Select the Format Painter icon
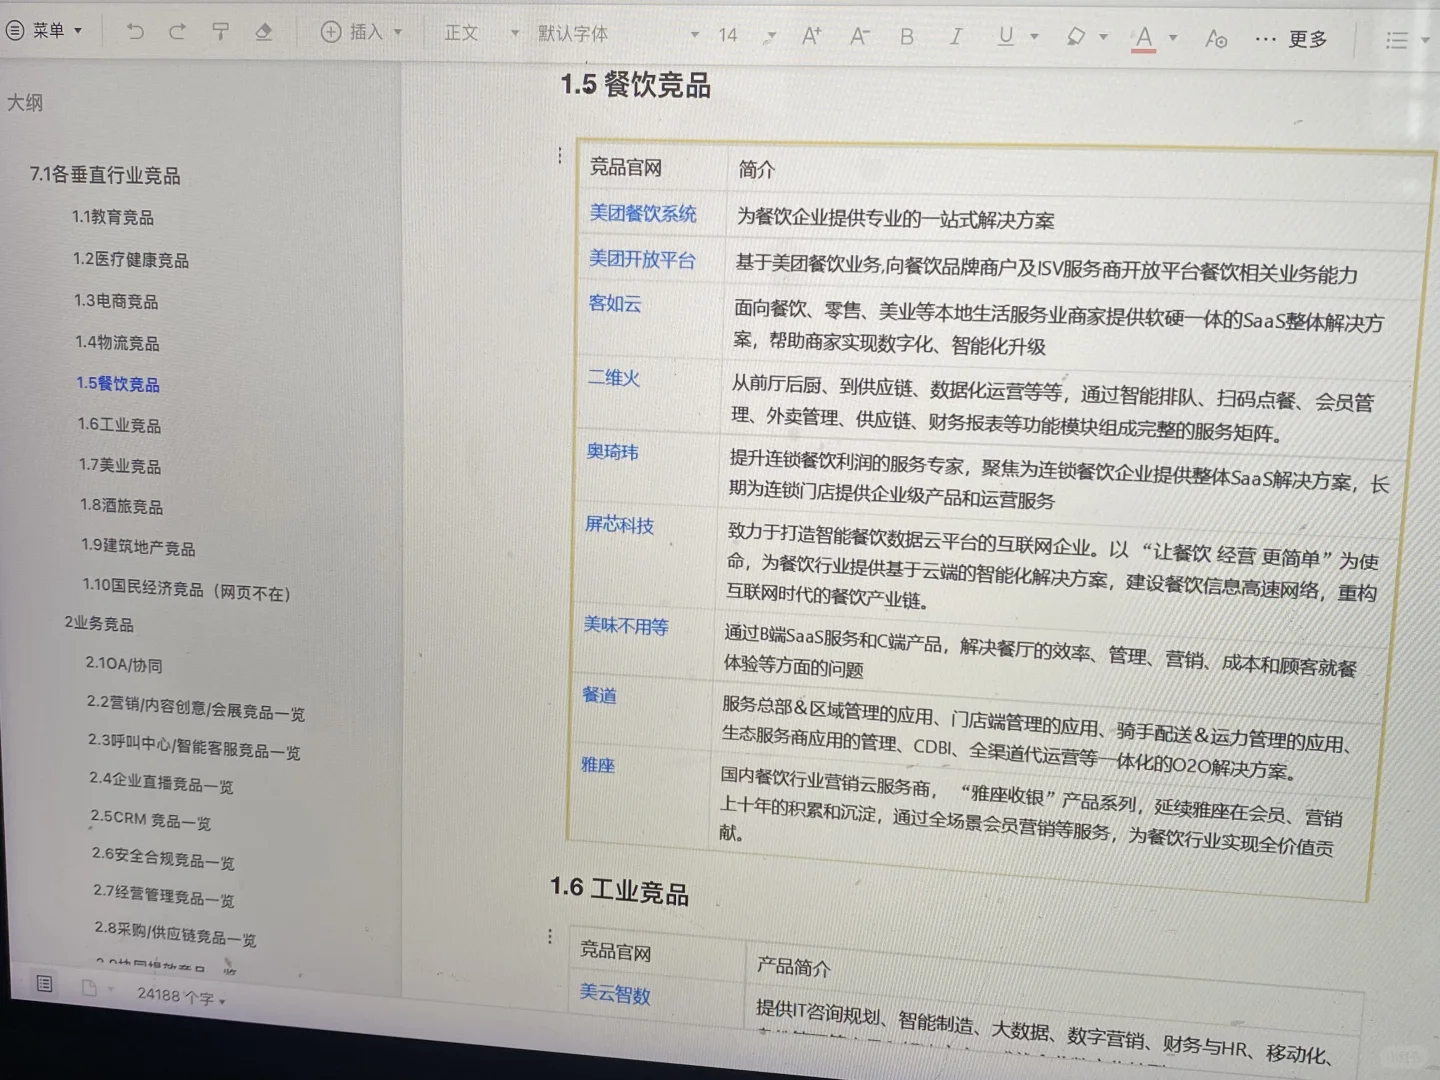This screenshot has width=1440, height=1080. coord(219,31)
